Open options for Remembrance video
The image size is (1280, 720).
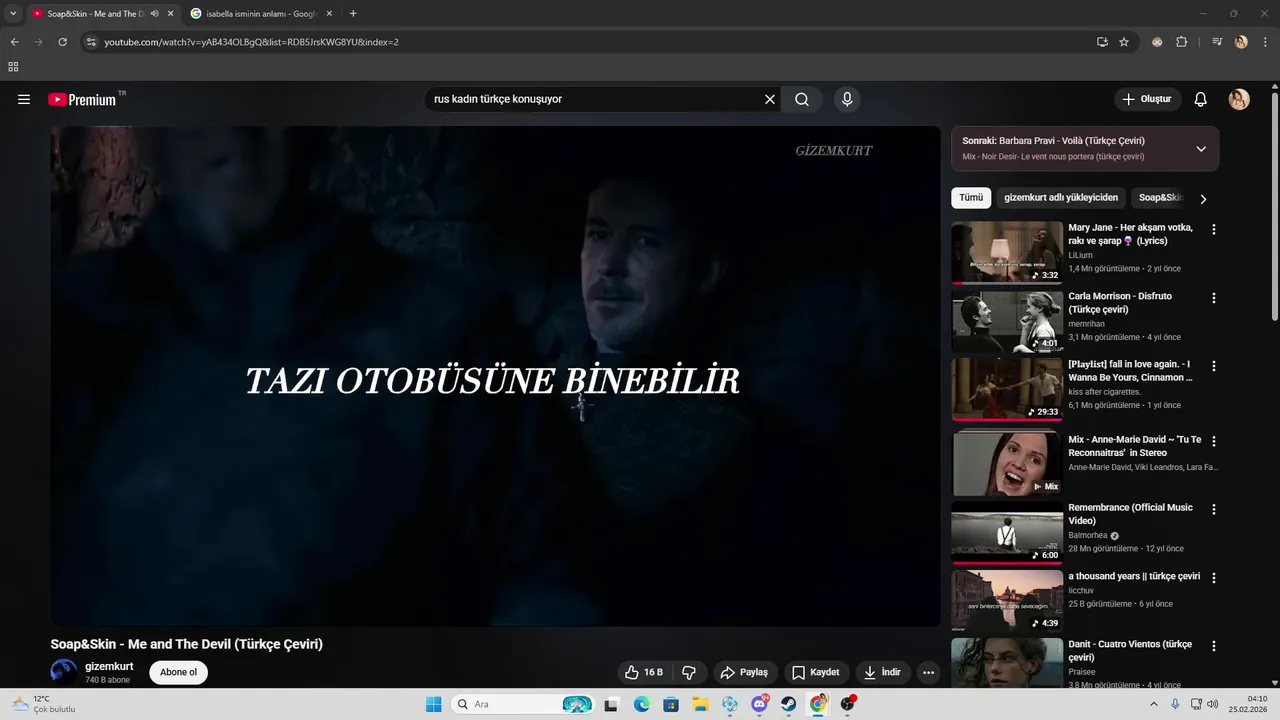[1214, 509]
